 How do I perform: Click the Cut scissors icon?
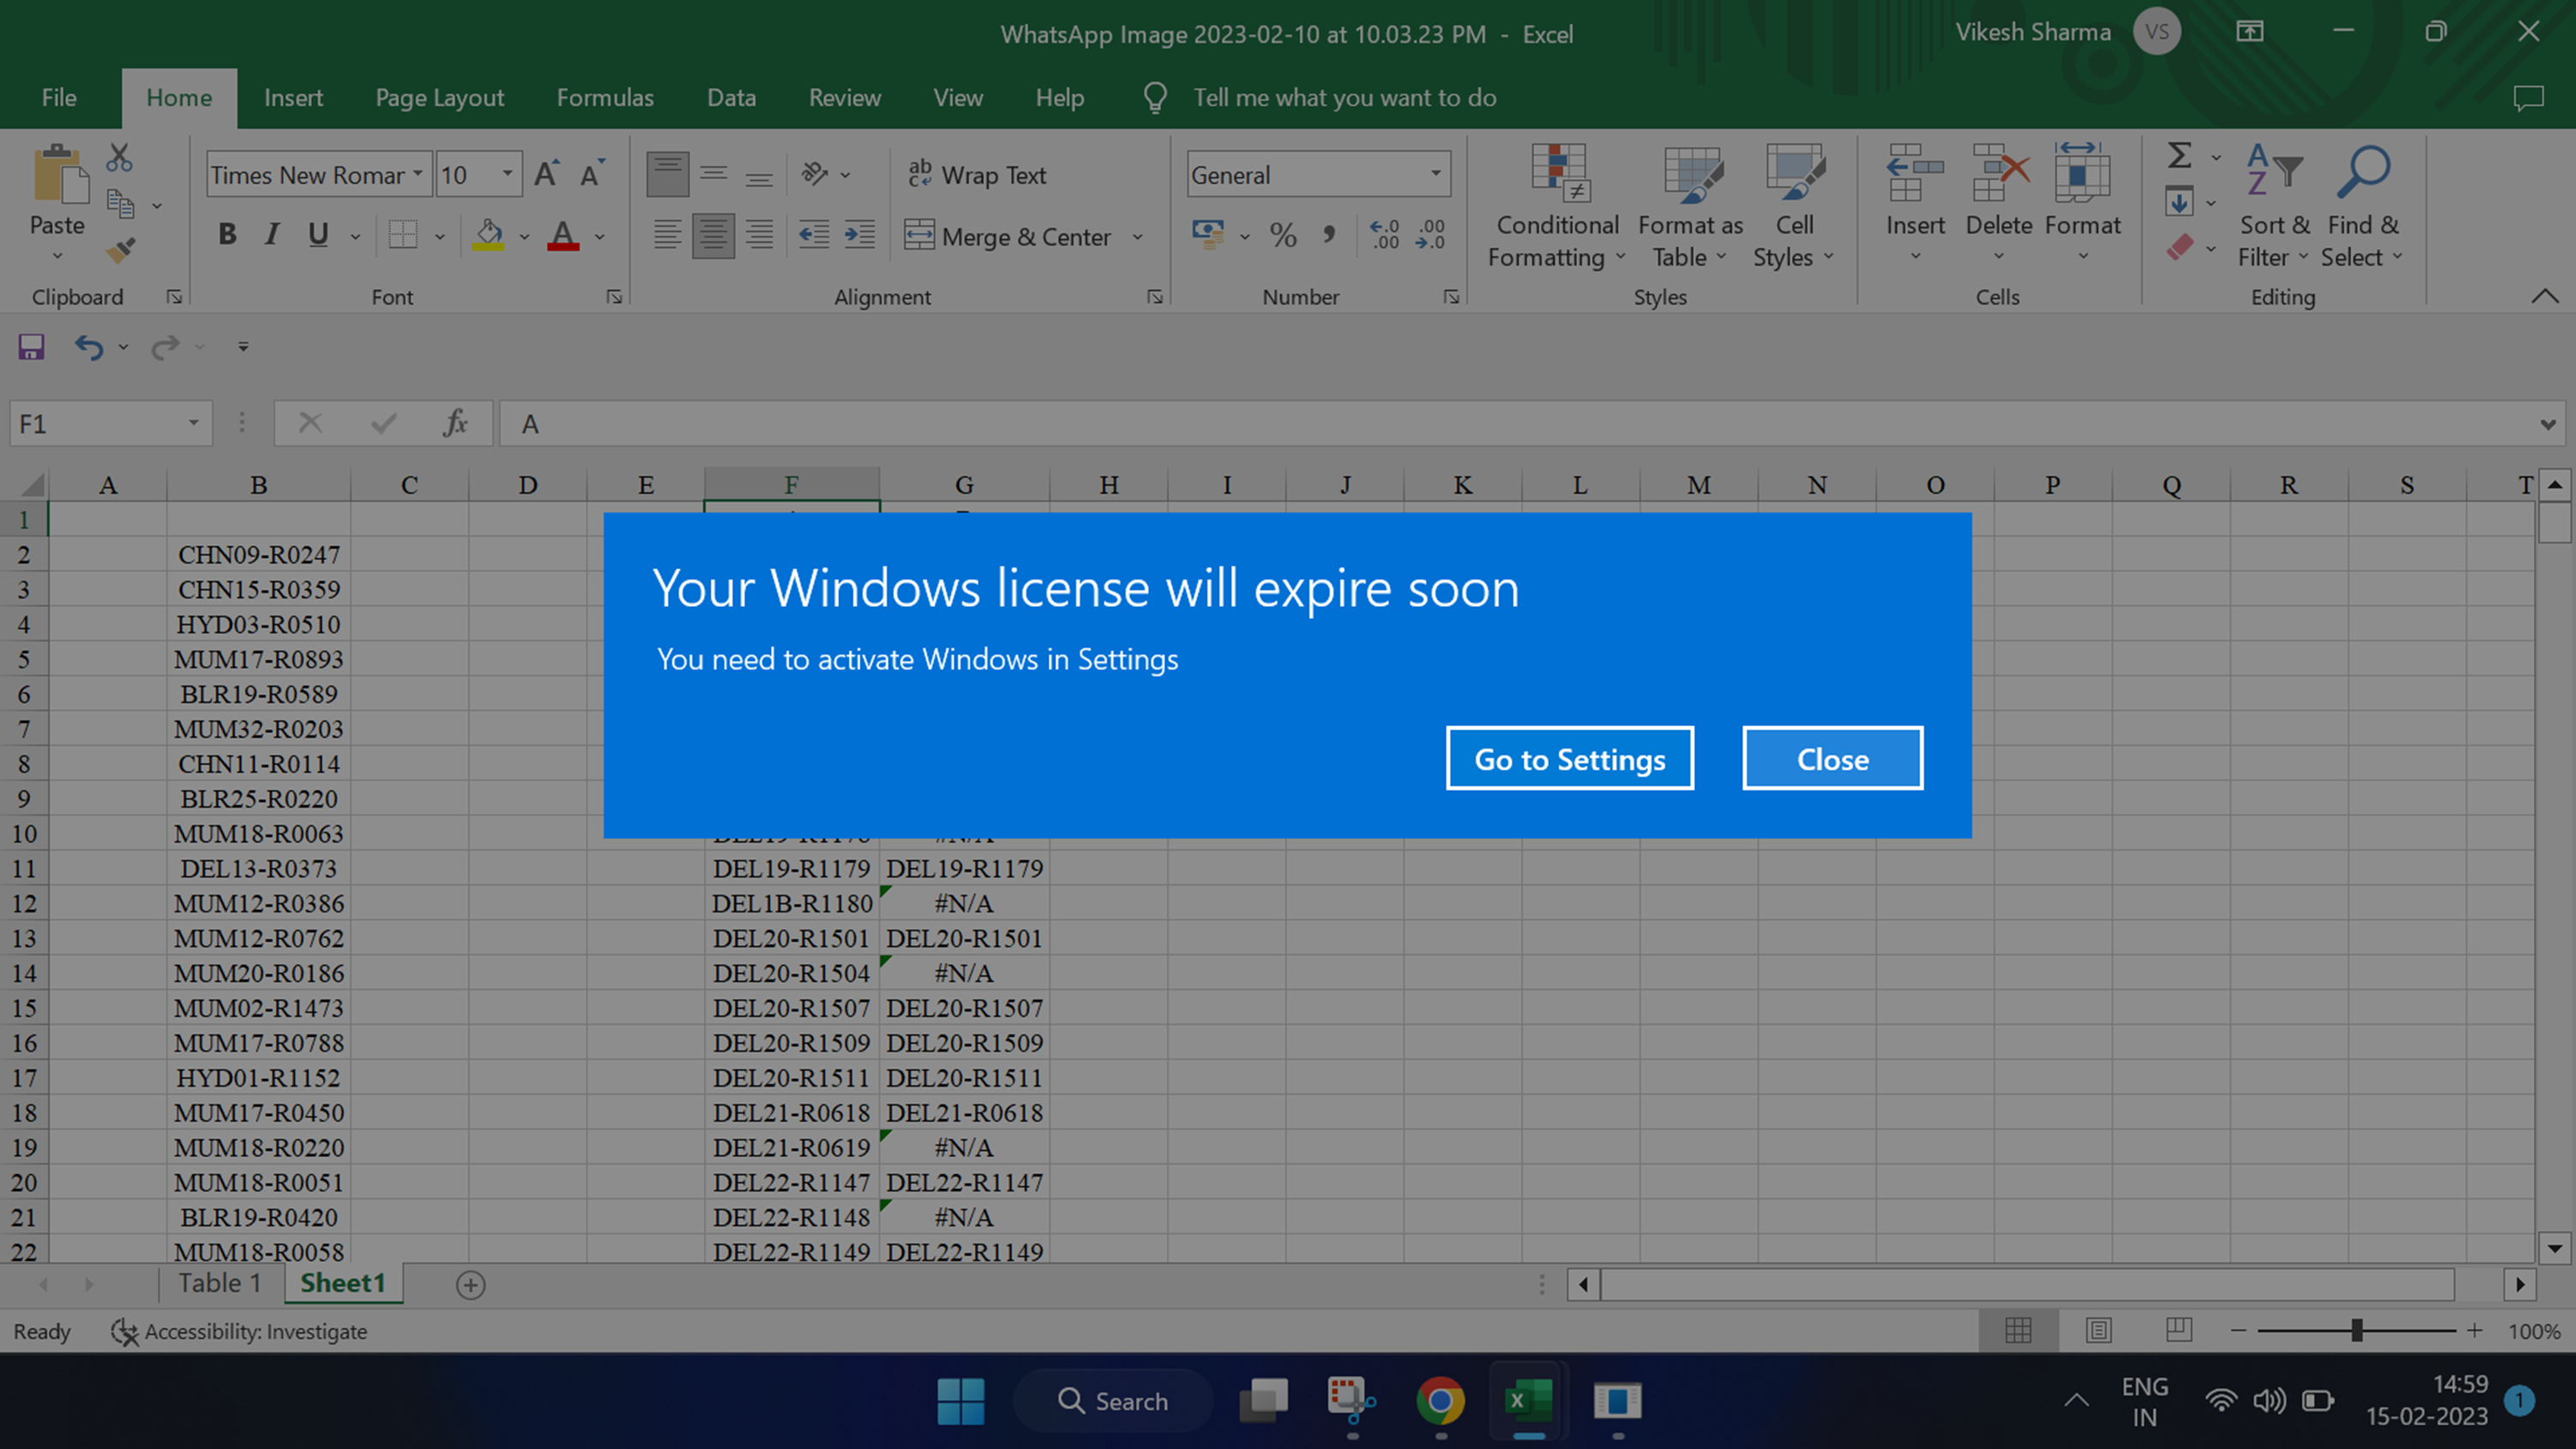[x=119, y=157]
